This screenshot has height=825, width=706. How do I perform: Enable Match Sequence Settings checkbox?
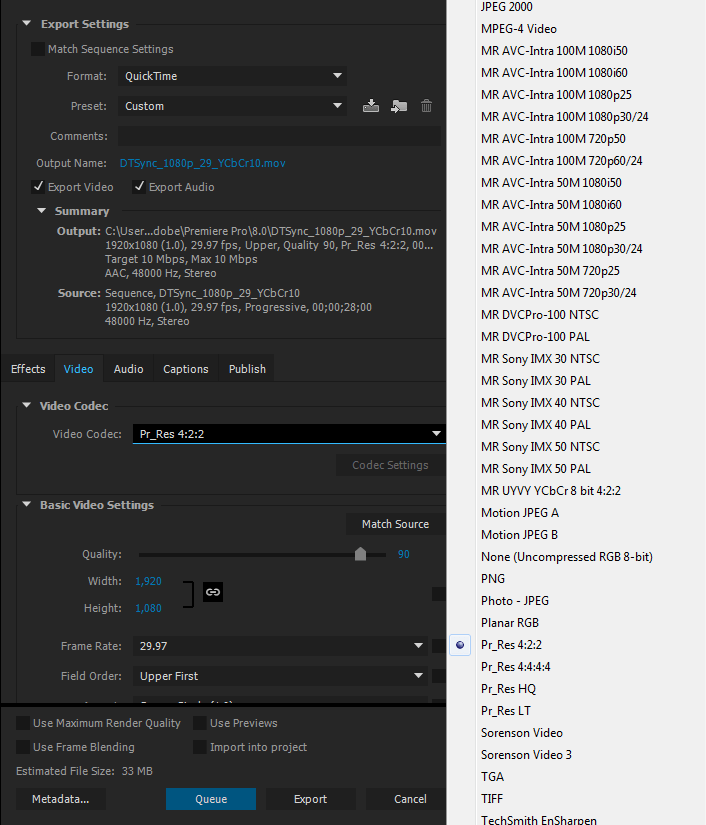click(38, 49)
